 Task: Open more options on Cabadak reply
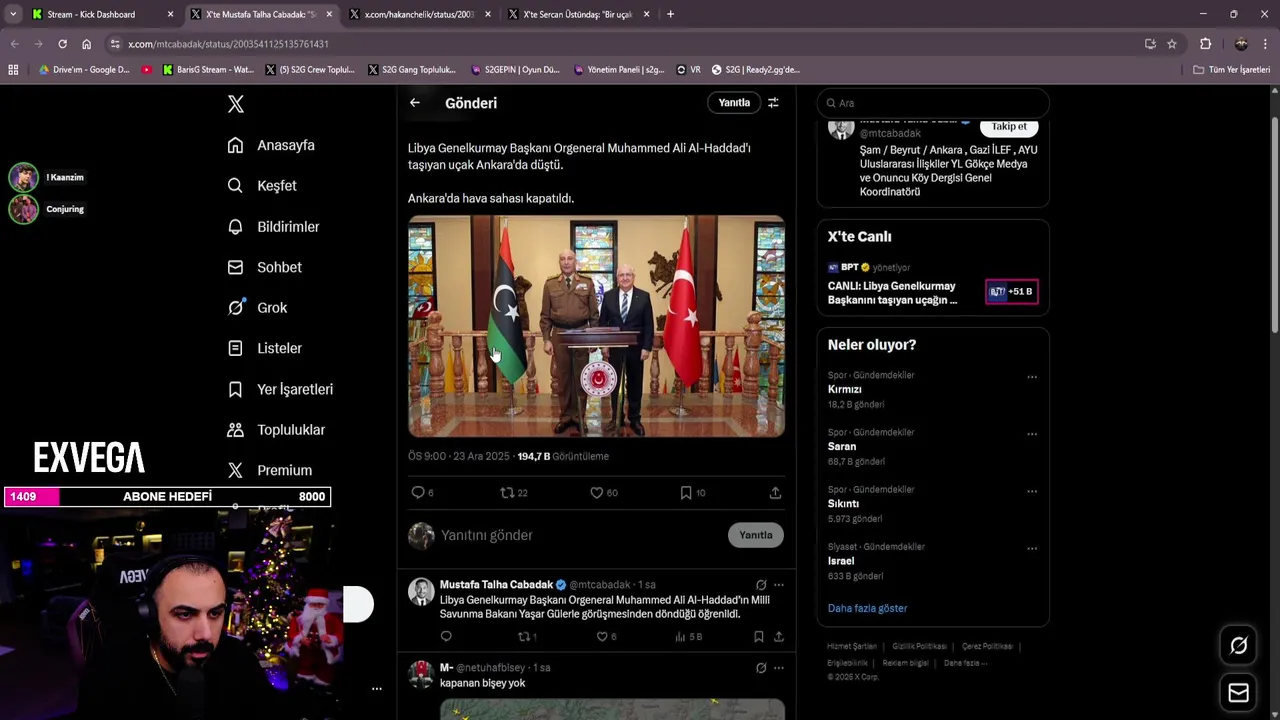point(779,584)
